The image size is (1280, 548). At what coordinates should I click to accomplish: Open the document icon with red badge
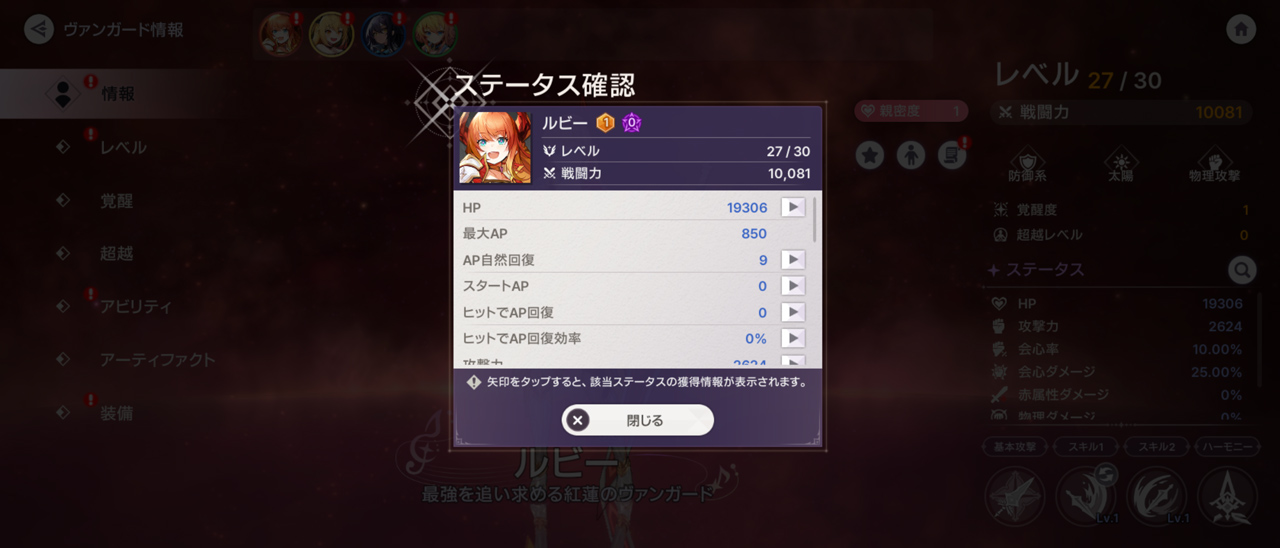952,155
